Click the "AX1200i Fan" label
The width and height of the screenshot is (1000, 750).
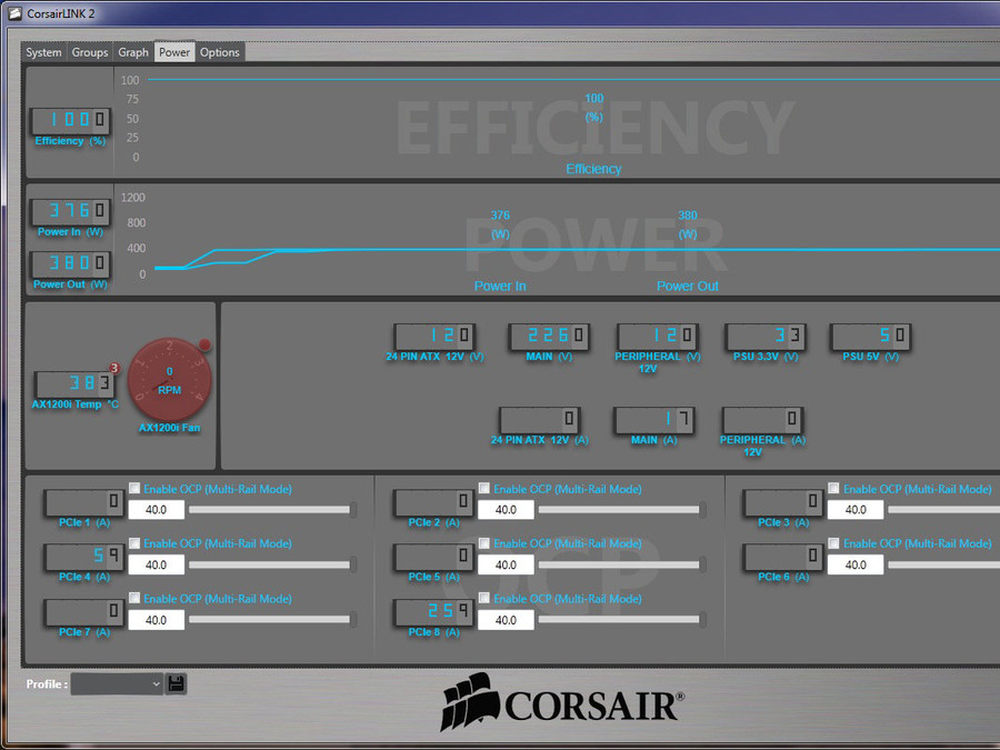(x=170, y=427)
